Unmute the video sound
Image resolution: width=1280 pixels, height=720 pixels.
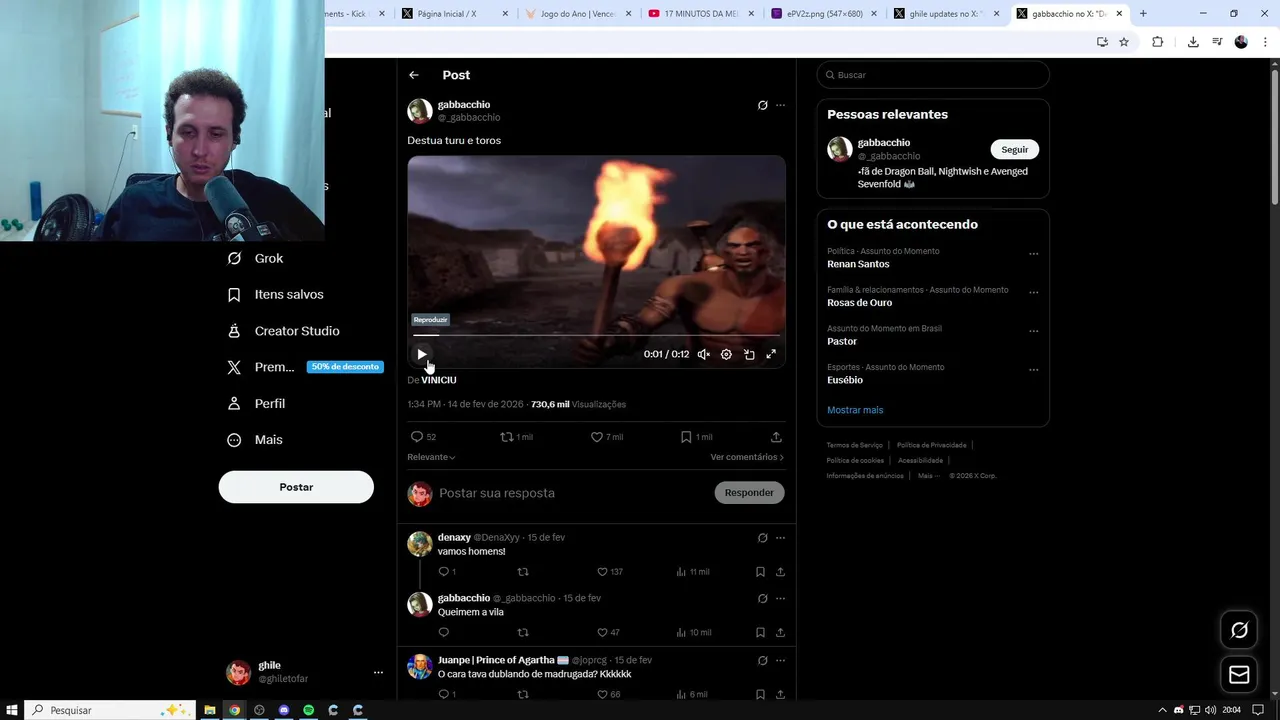pos(704,354)
